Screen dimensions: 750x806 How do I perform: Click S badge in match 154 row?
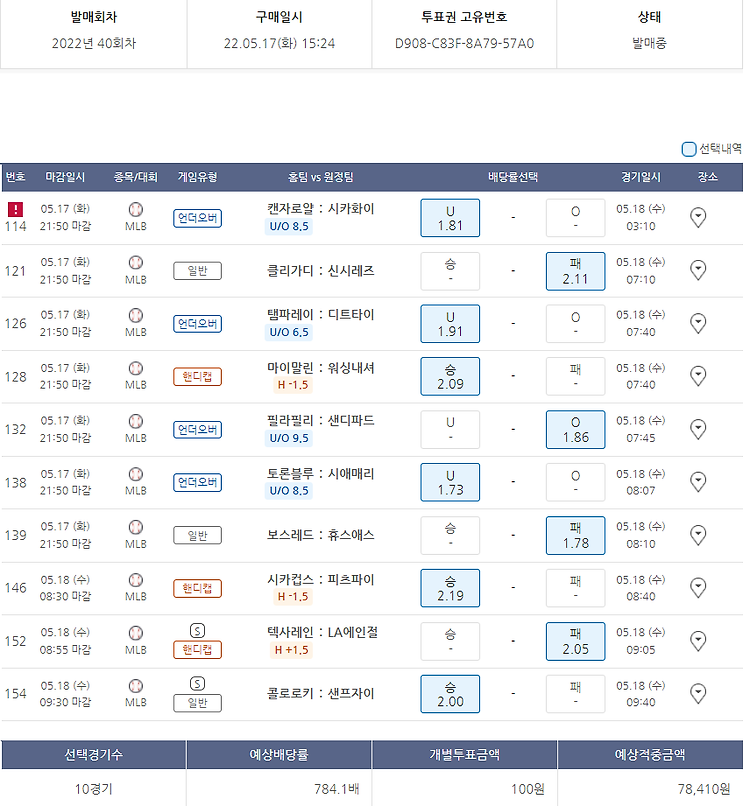click(197, 684)
